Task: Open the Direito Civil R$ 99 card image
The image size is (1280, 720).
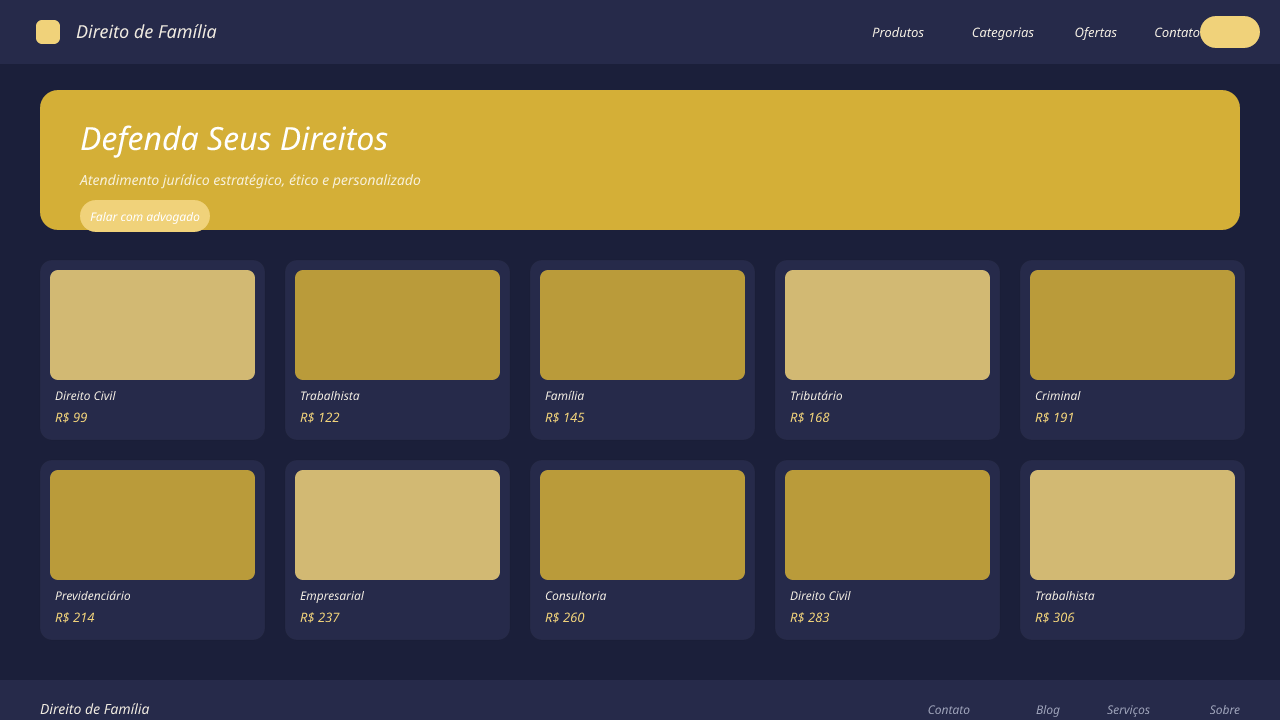Action: click(152, 325)
